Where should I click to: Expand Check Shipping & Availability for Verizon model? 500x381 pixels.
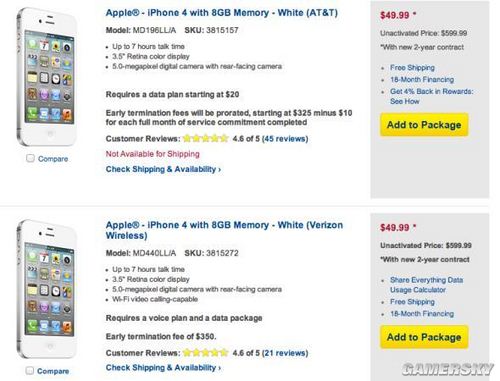tap(163, 368)
